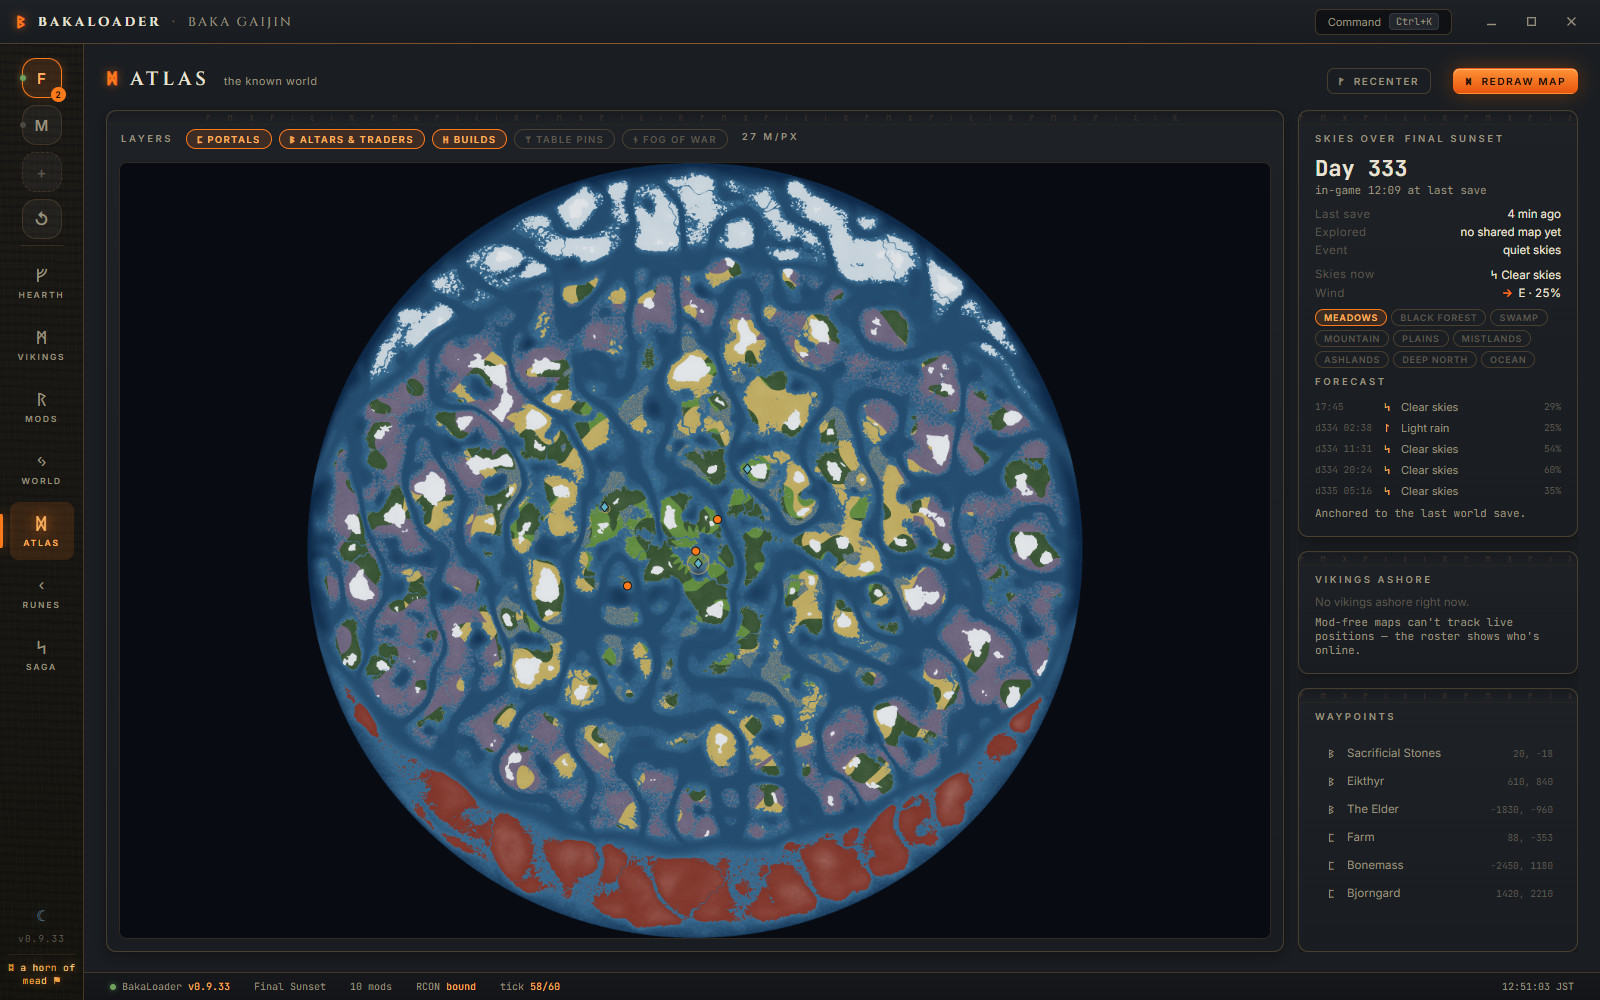Jump to Eikthyr waypoint
Screen dimensions: 1600x1000
pyautogui.click(x=1438, y=781)
